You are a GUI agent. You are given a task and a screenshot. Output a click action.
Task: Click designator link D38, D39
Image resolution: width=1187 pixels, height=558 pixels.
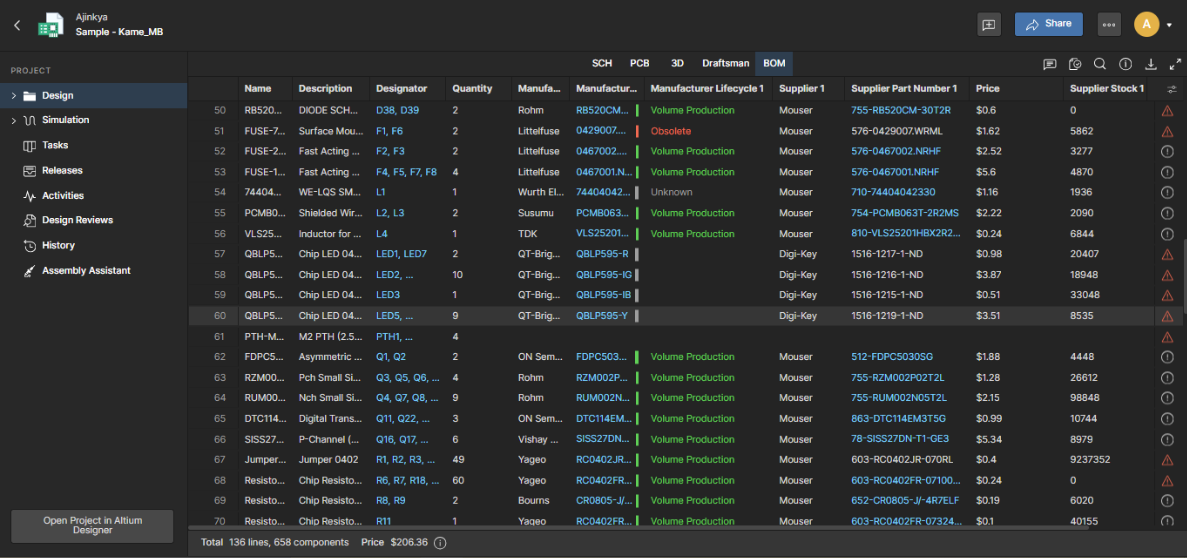[x=397, y=111]
